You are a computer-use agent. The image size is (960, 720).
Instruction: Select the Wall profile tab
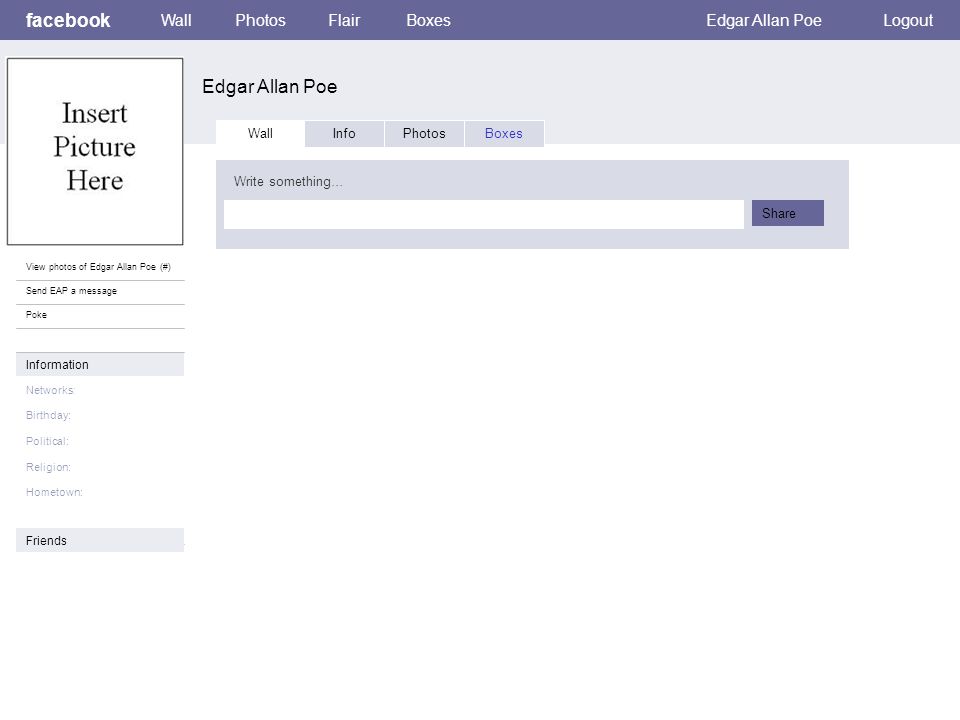click(260, 133)
